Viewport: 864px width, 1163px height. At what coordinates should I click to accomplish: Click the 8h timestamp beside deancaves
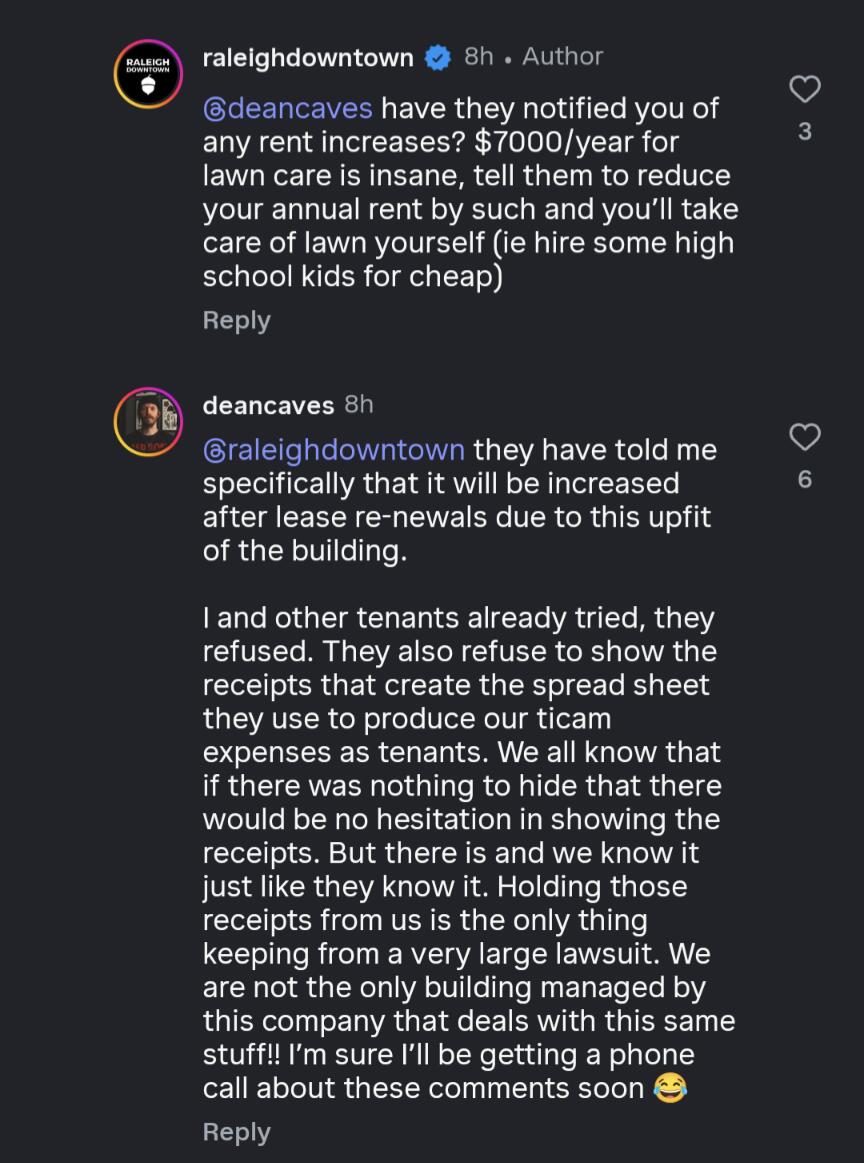[359, 404]
